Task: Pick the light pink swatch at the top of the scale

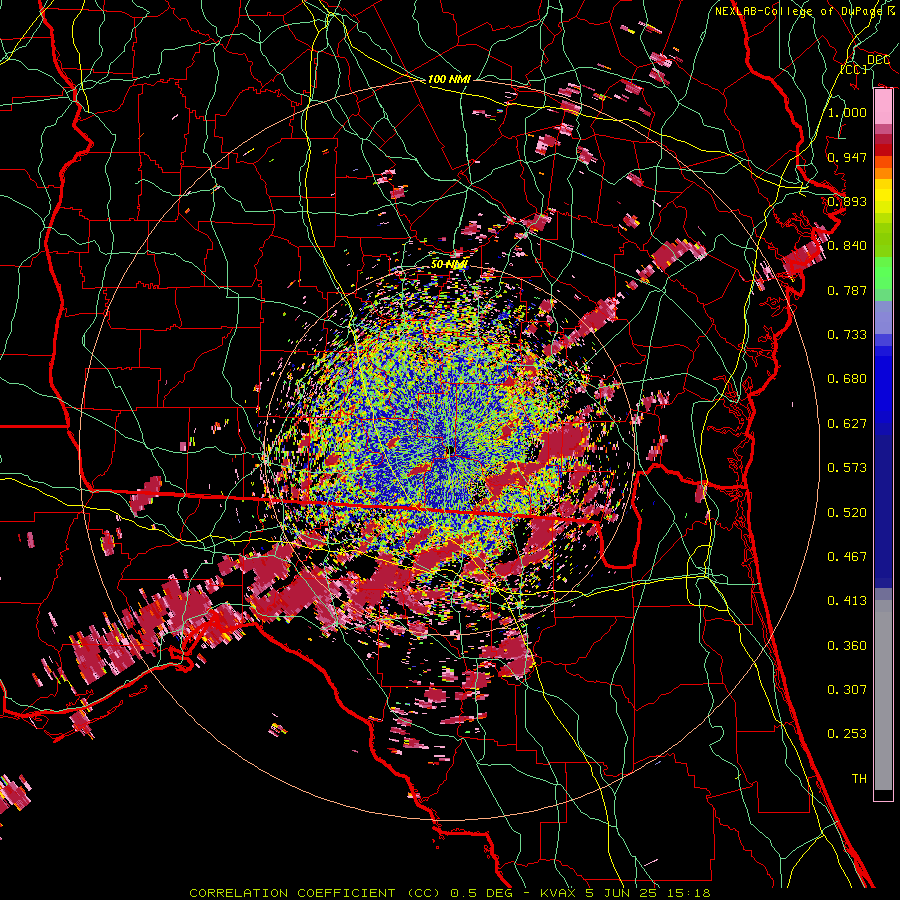Action: (x=883, y=107)
